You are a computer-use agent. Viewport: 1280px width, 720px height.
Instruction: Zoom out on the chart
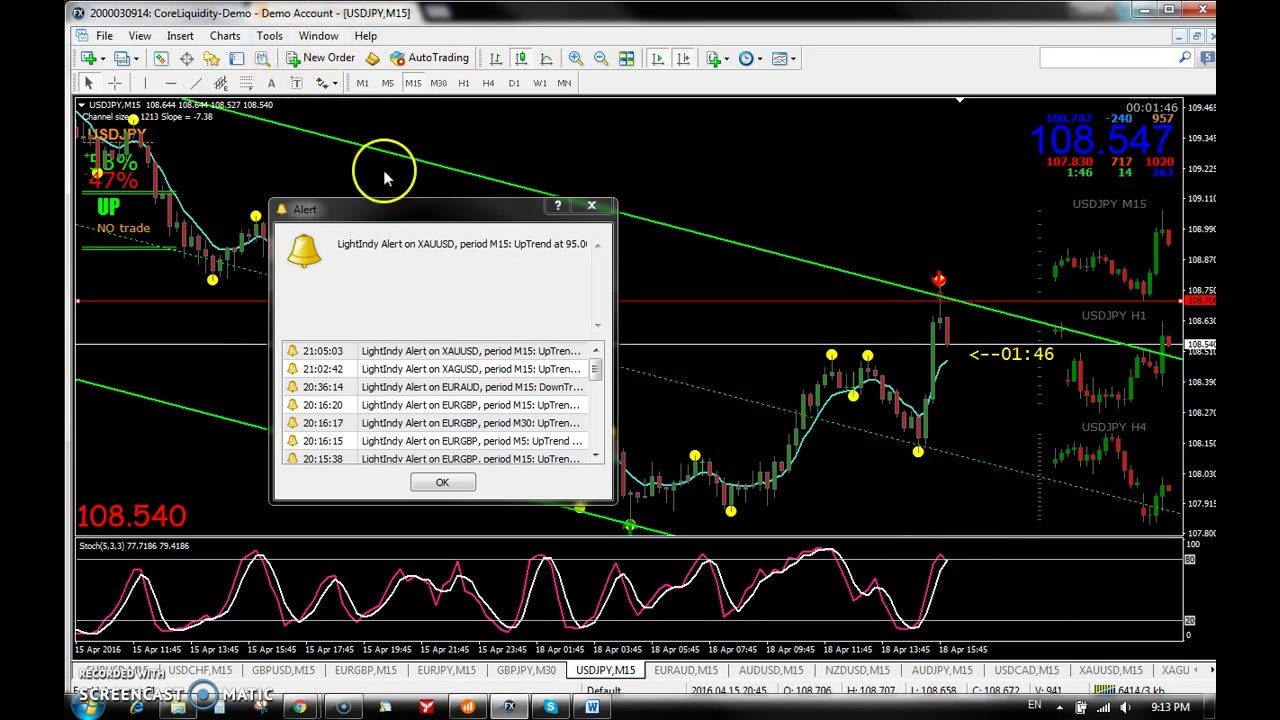tap(601, 59)
